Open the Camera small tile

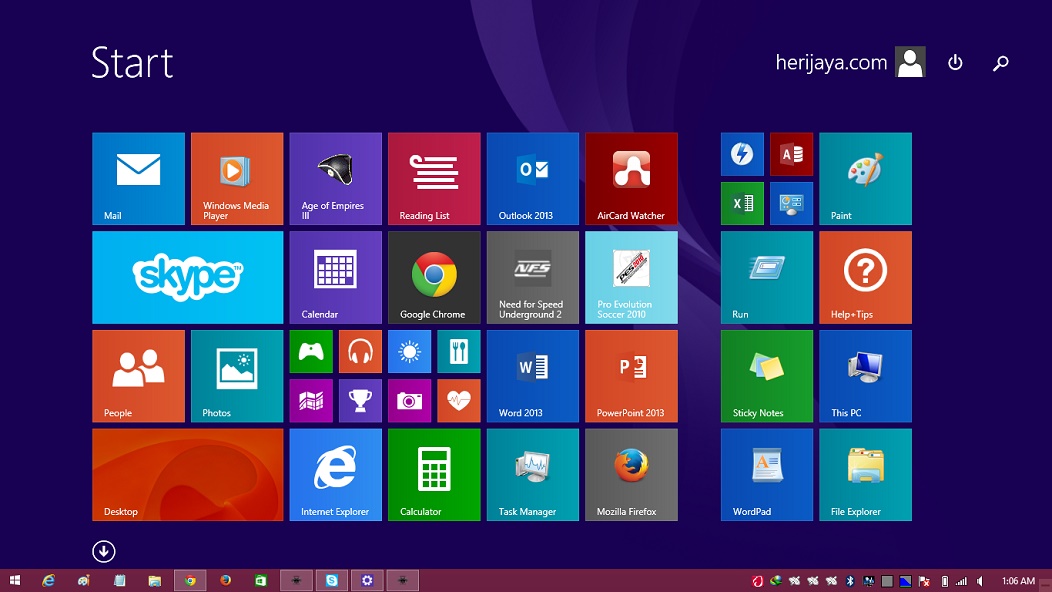(x=409, y=400)
